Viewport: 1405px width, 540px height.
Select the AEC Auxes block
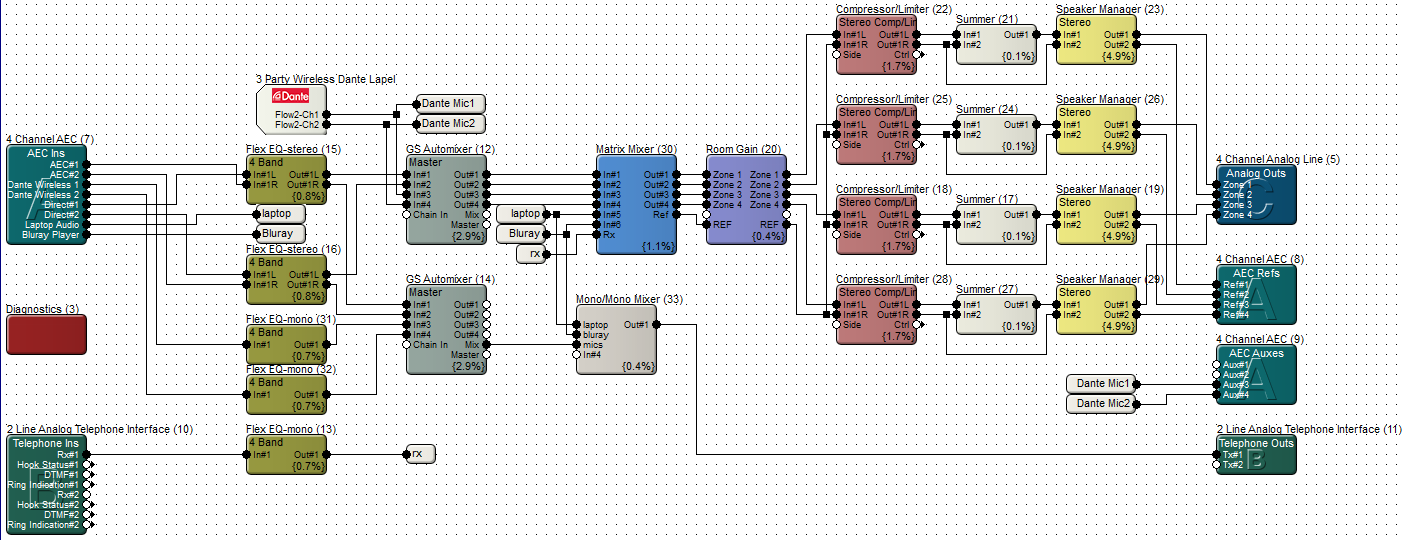tap(1256, 374)
